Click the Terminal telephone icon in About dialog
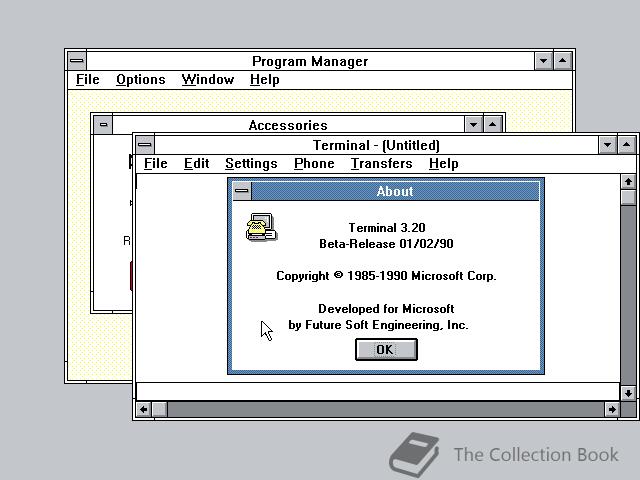Screen dimensions: 640x480 261,227
